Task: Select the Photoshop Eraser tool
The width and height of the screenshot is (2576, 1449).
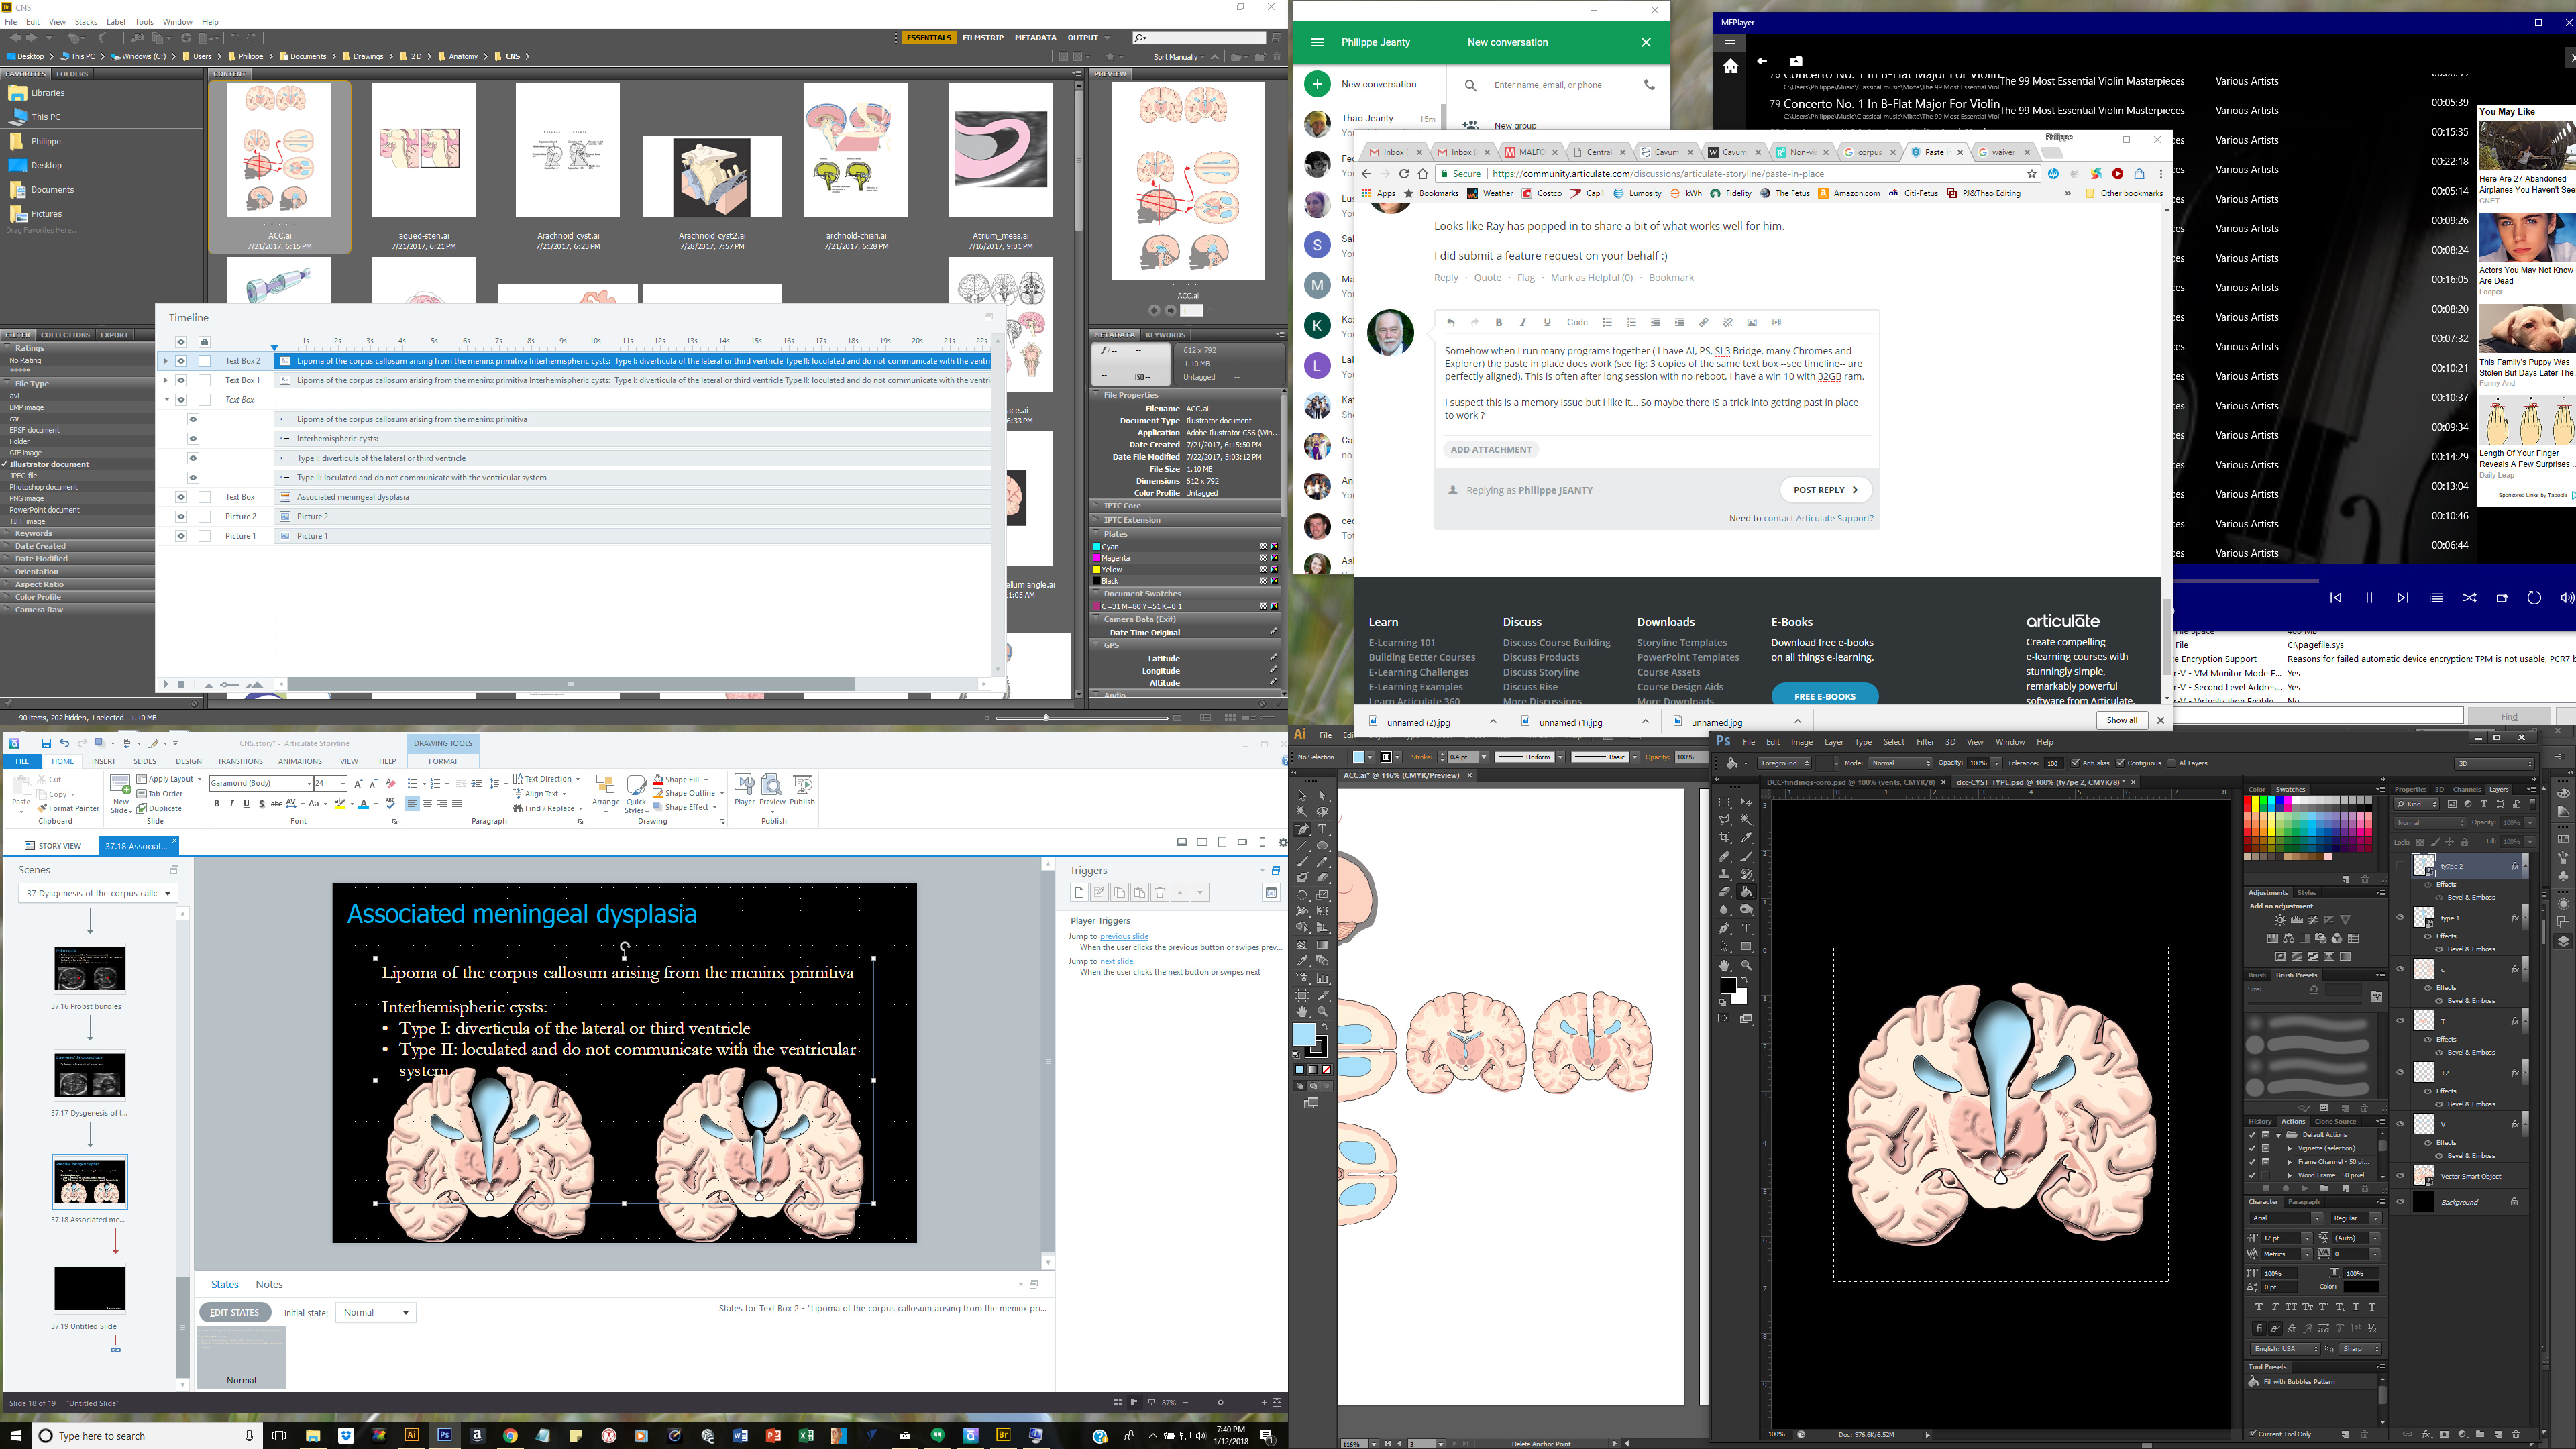Action: click(x=1724, y=892)
